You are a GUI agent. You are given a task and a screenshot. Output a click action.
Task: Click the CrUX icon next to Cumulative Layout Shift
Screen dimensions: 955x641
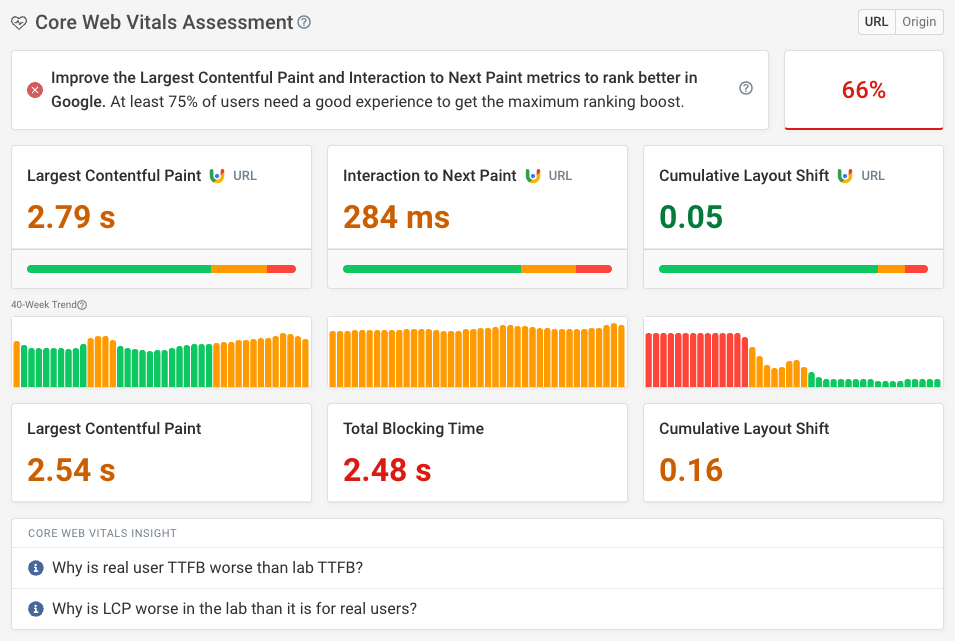tap(845, 176)
